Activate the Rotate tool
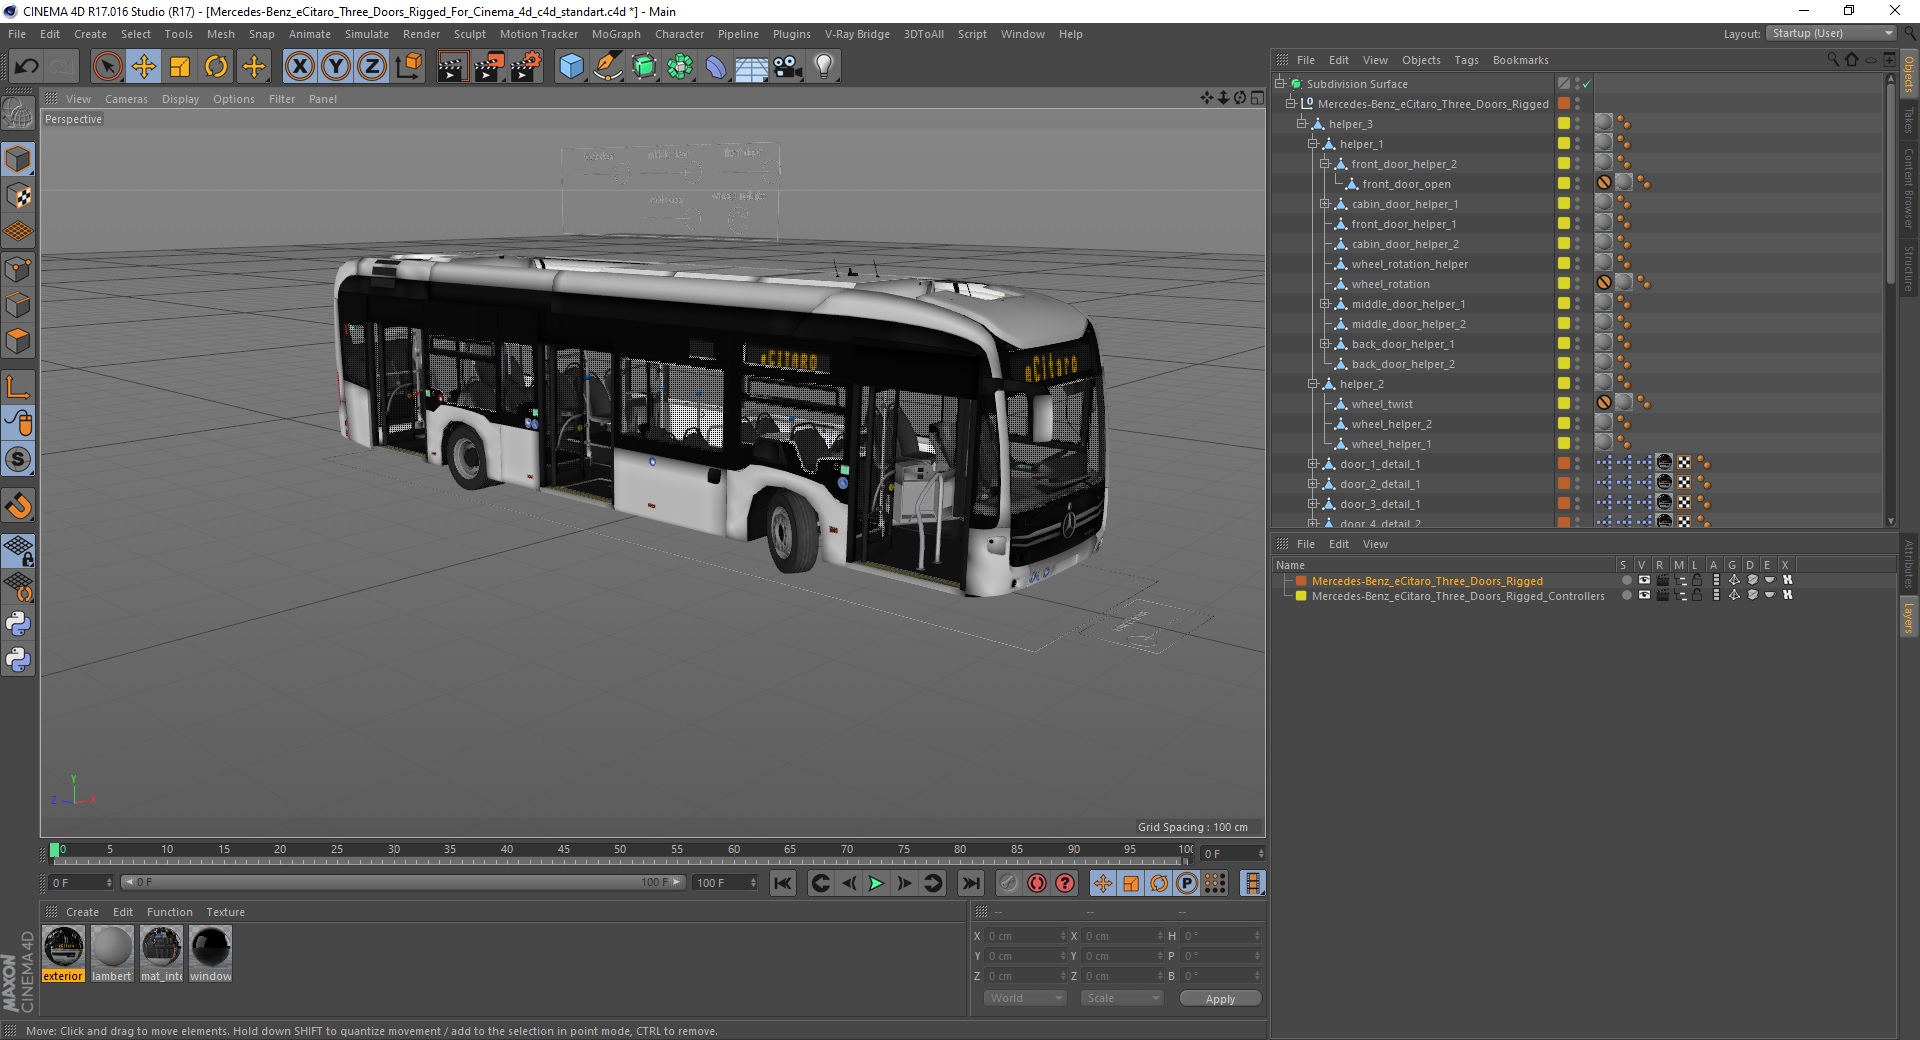This screenshot has height=1040, width=1920. tap(216, 67)
